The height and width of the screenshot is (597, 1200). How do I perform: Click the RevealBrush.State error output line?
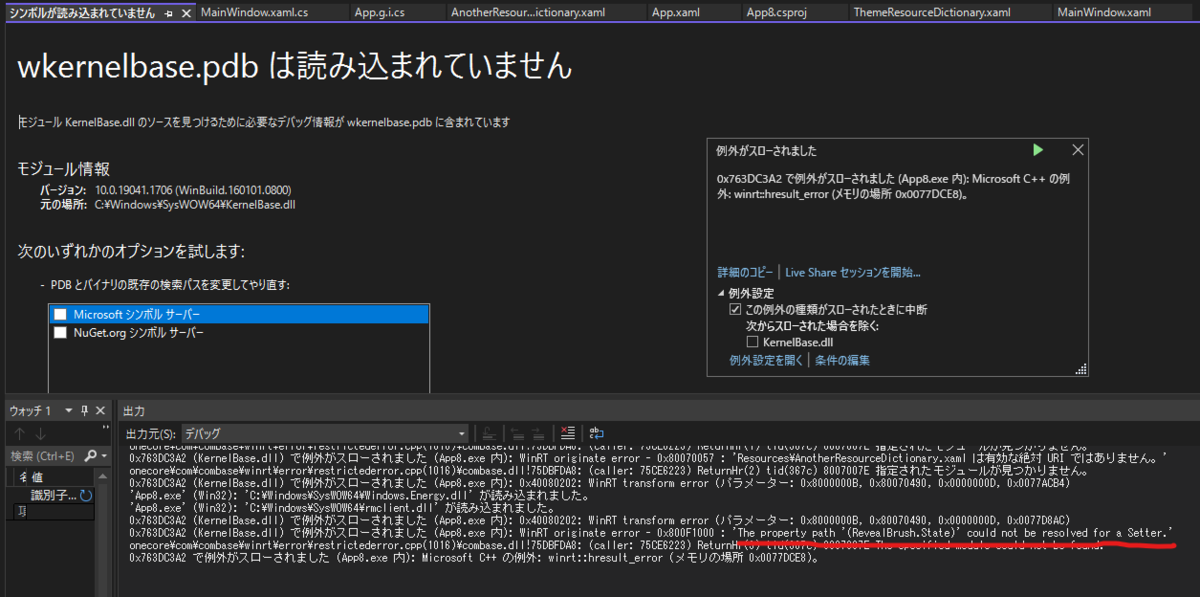point(651,533)
